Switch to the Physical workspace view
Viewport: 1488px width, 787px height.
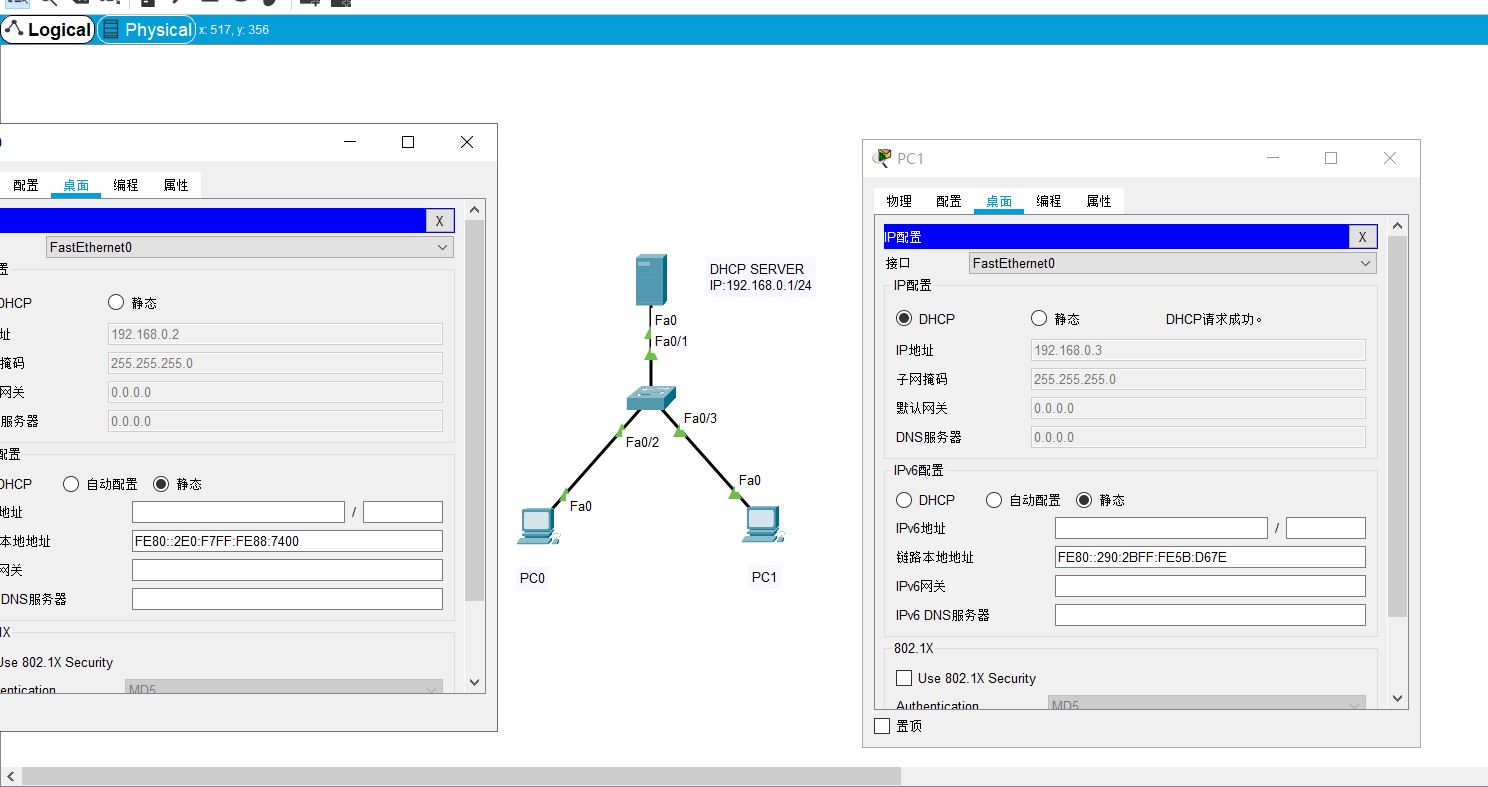147,30
